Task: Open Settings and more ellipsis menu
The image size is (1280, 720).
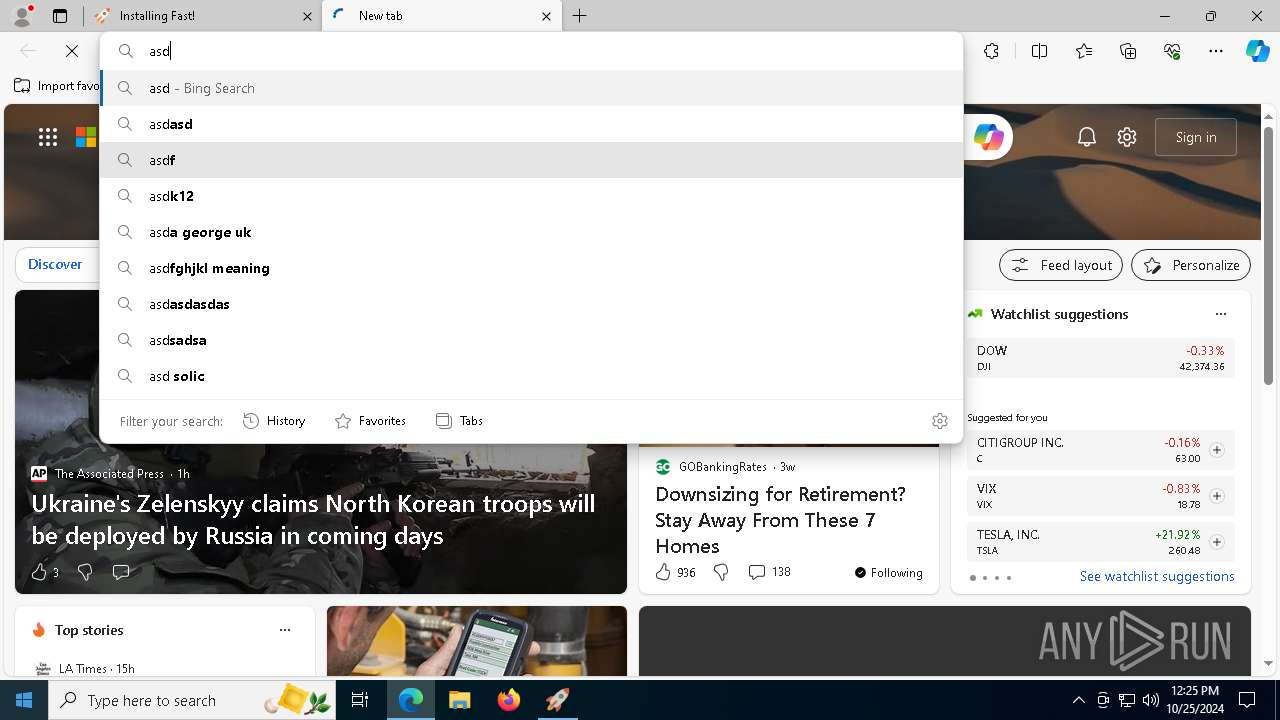Action: 1216,51
